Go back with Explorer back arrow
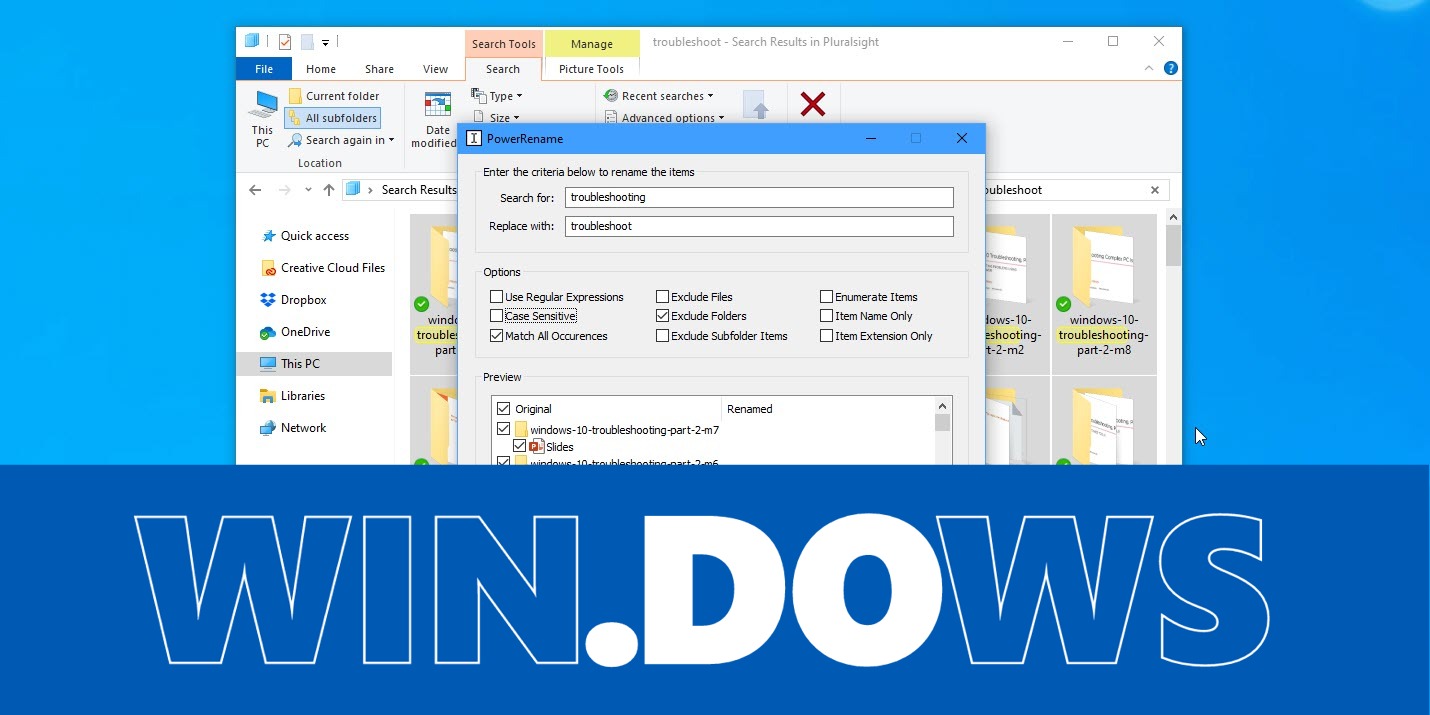 pyautogui.click(x=255, y=190)
